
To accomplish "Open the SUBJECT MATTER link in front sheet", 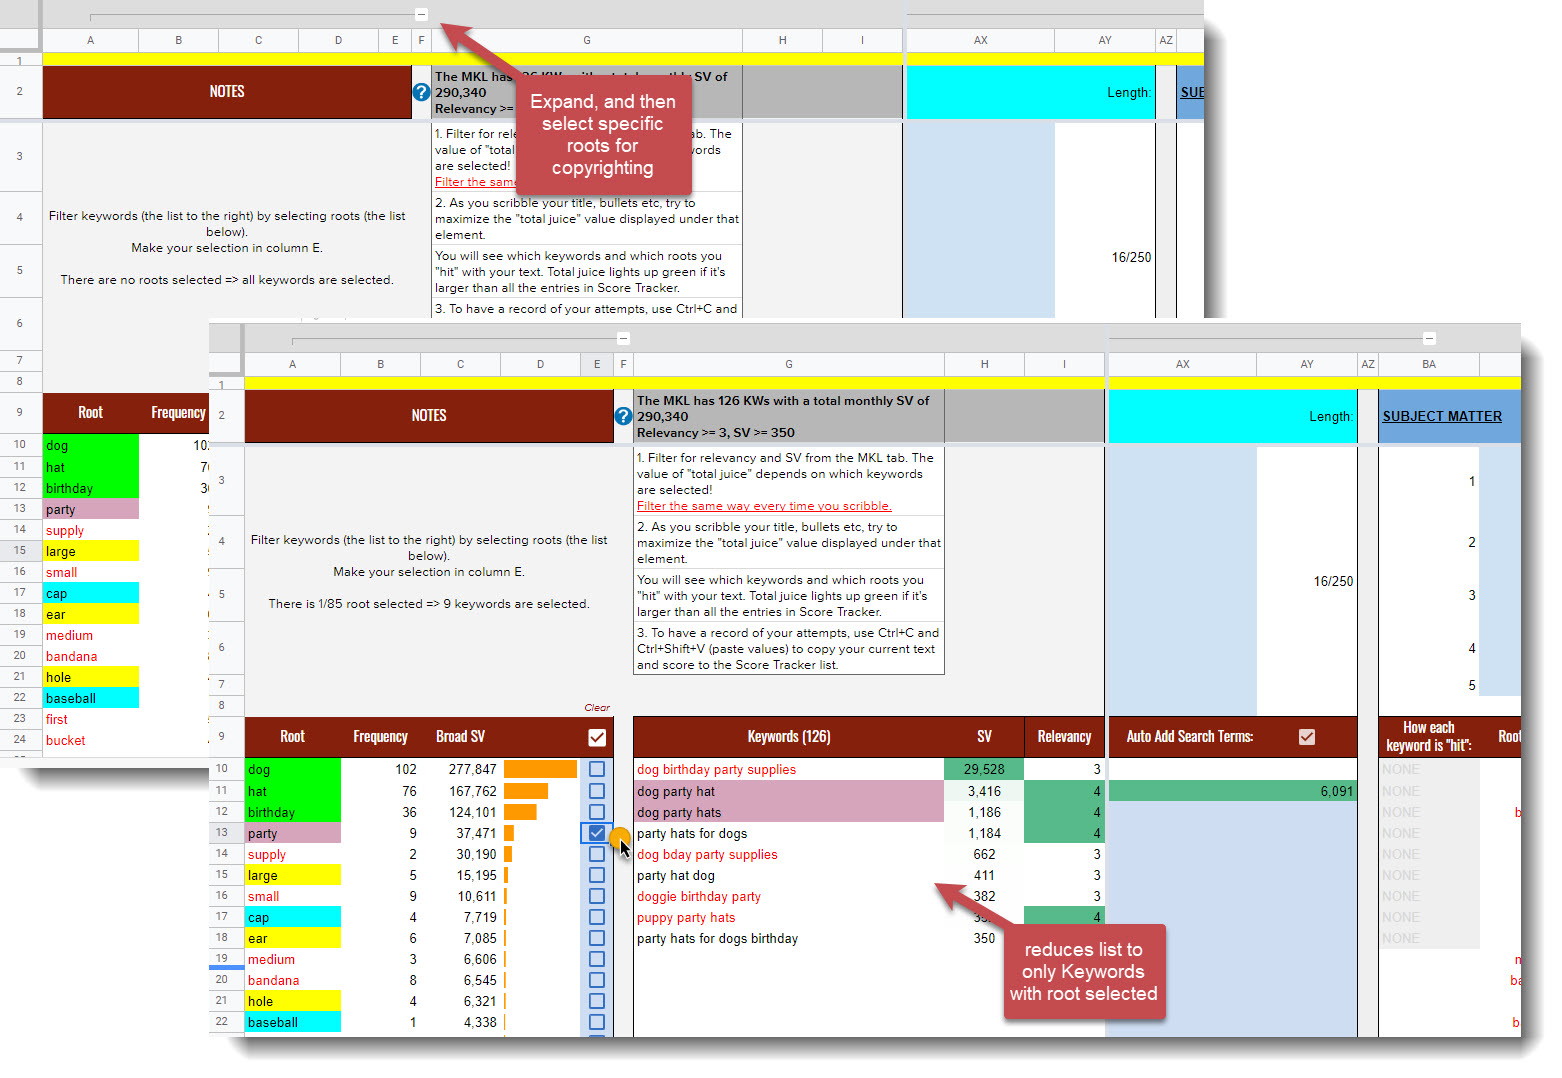I will pyautogui.click(x=1442, y=416).
